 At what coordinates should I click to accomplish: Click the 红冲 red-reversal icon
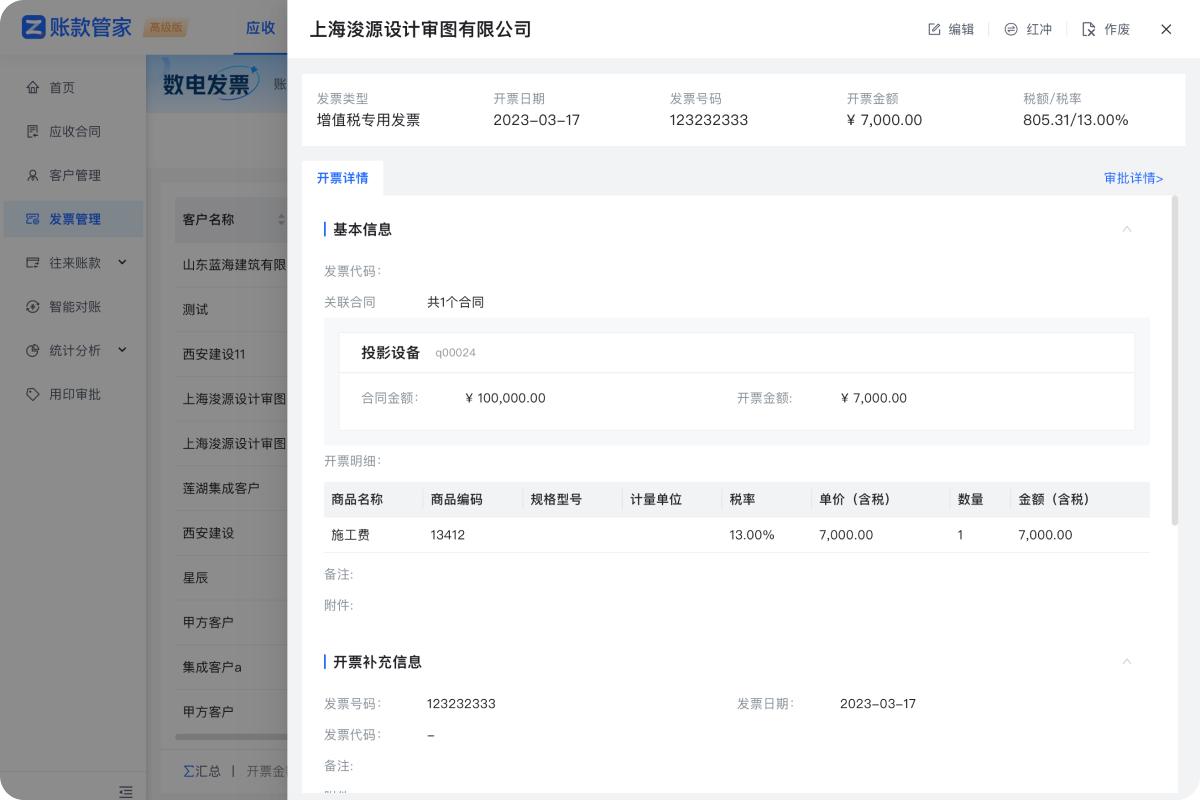1011,30
